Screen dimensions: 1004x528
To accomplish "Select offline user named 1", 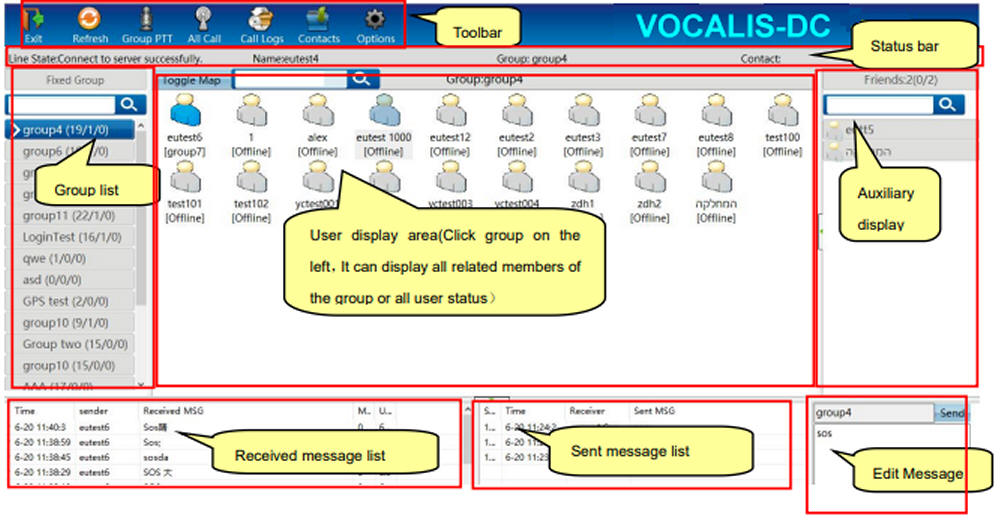I will [251, 125].
